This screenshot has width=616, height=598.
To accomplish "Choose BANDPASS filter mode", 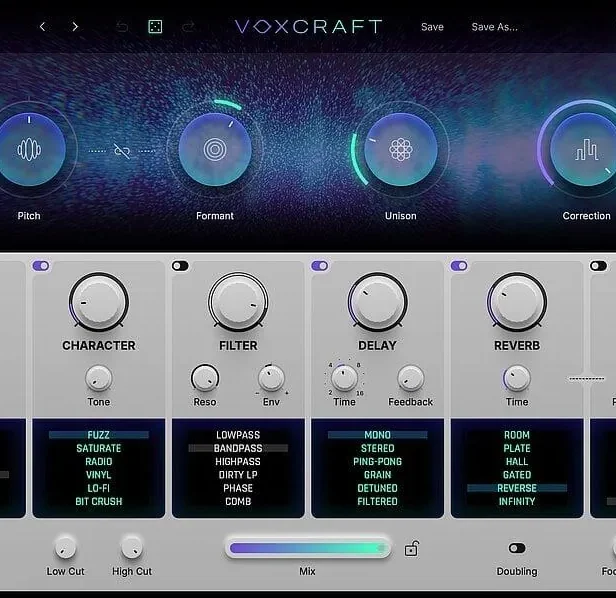I will coord(238,448).
